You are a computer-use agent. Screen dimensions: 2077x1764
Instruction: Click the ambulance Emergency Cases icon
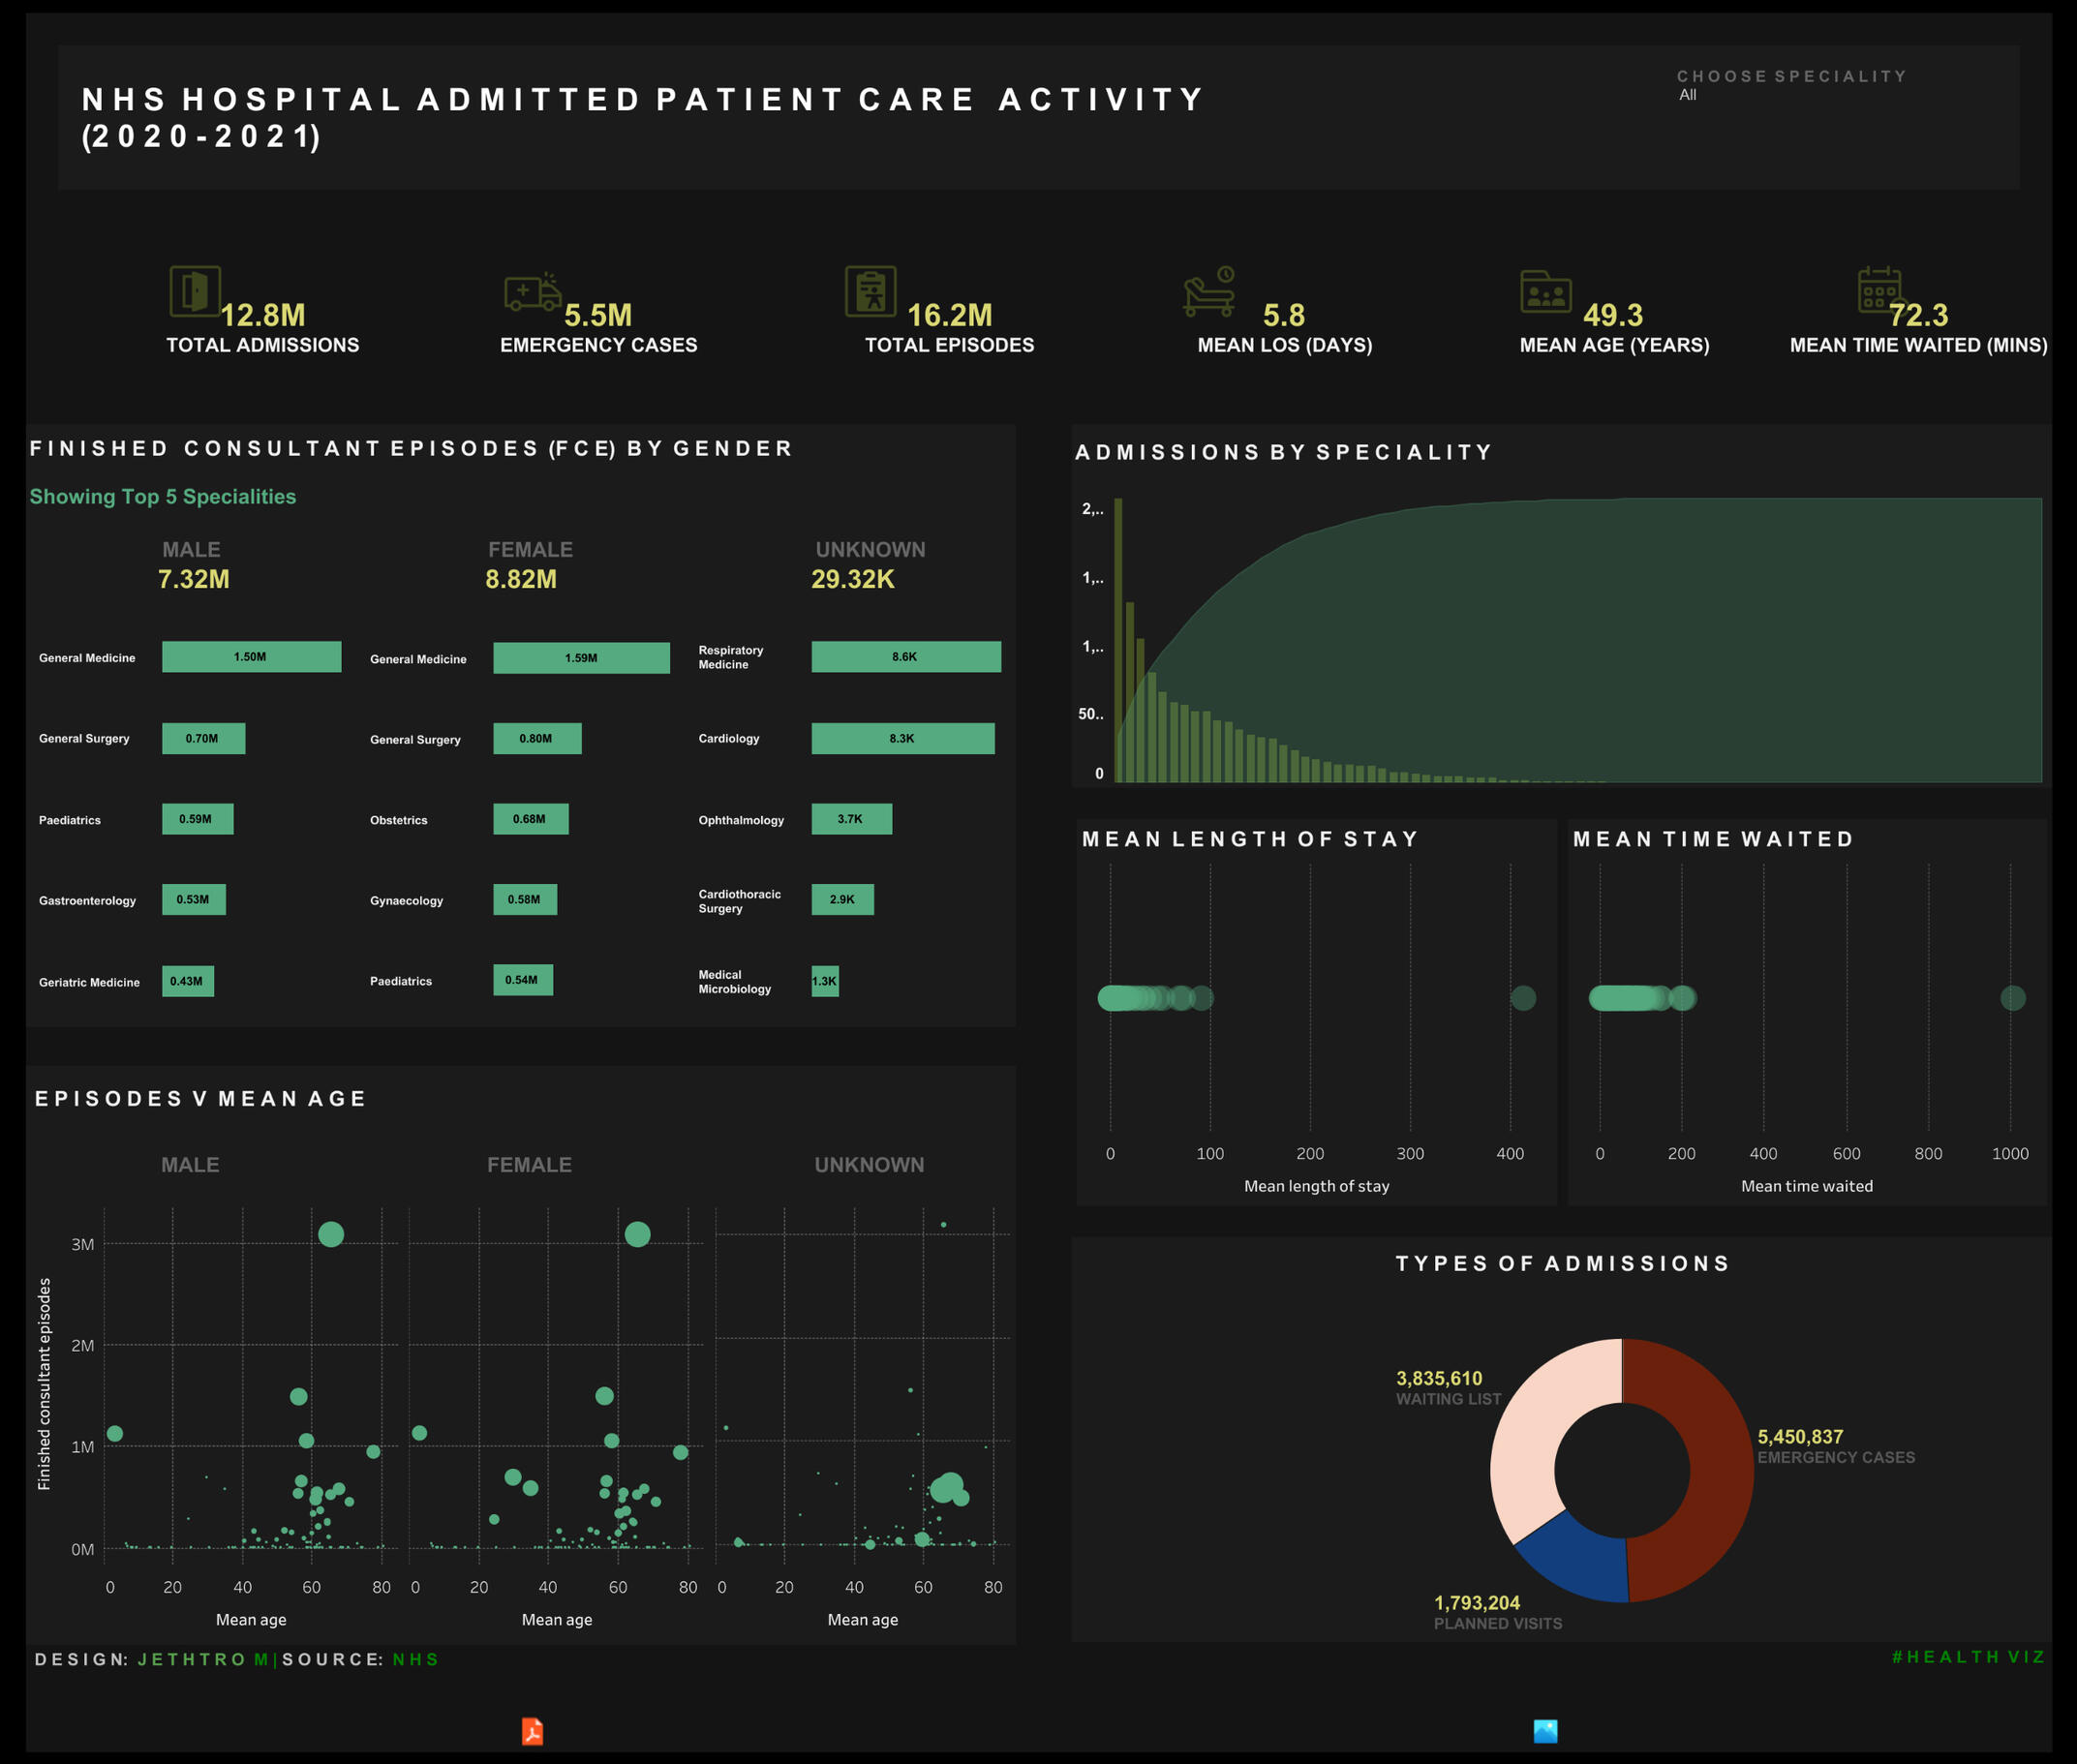pos(532,292)
